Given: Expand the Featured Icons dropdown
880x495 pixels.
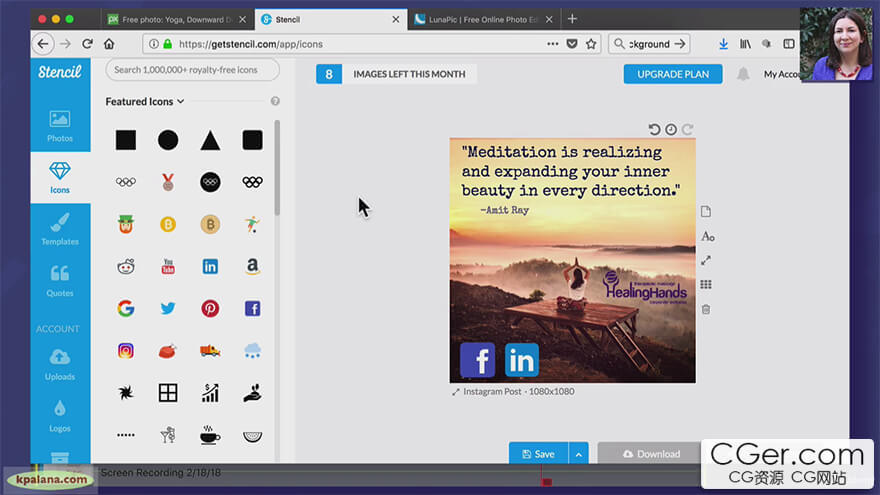Looking at the screenshot, I should click(x=145, y=102).
